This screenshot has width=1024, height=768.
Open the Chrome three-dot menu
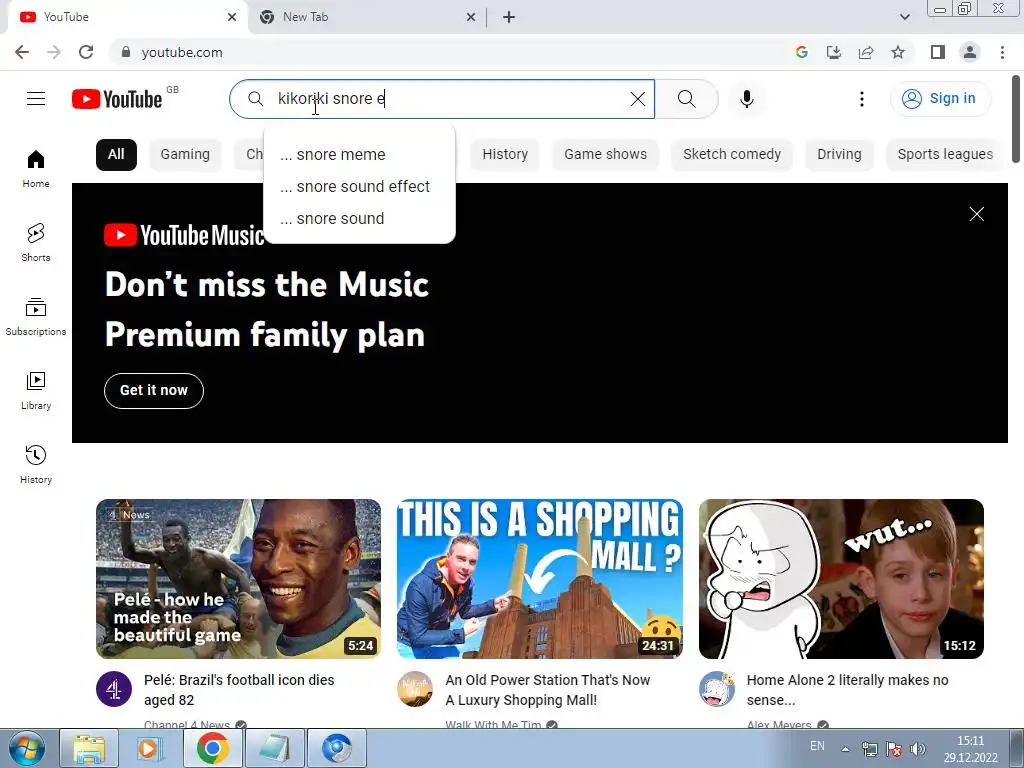[1002, 52]
